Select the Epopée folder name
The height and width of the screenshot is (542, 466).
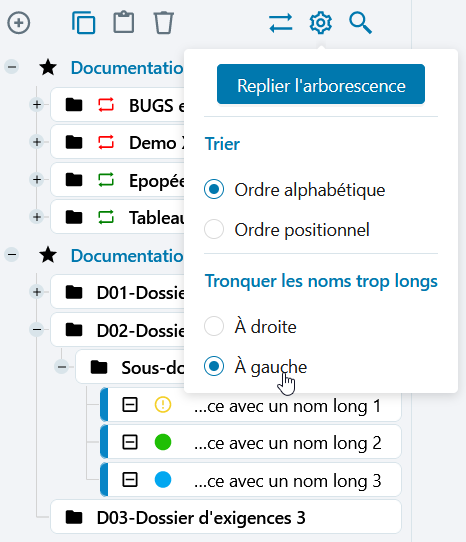(x=157, y=180)
